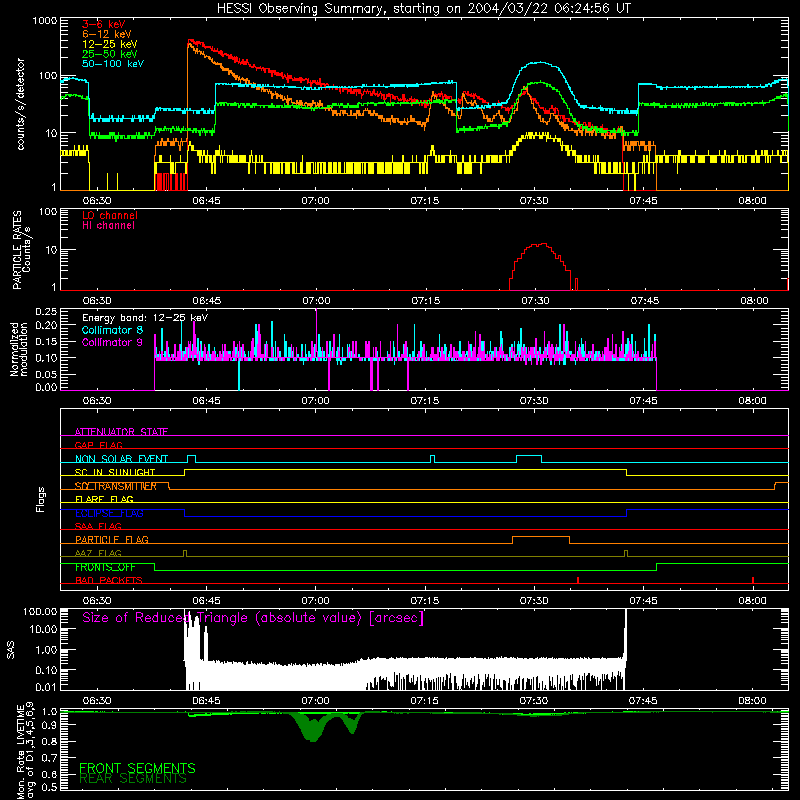Click the LO channel legend label
Screen dimensions: 800x800
click(110, 215)
